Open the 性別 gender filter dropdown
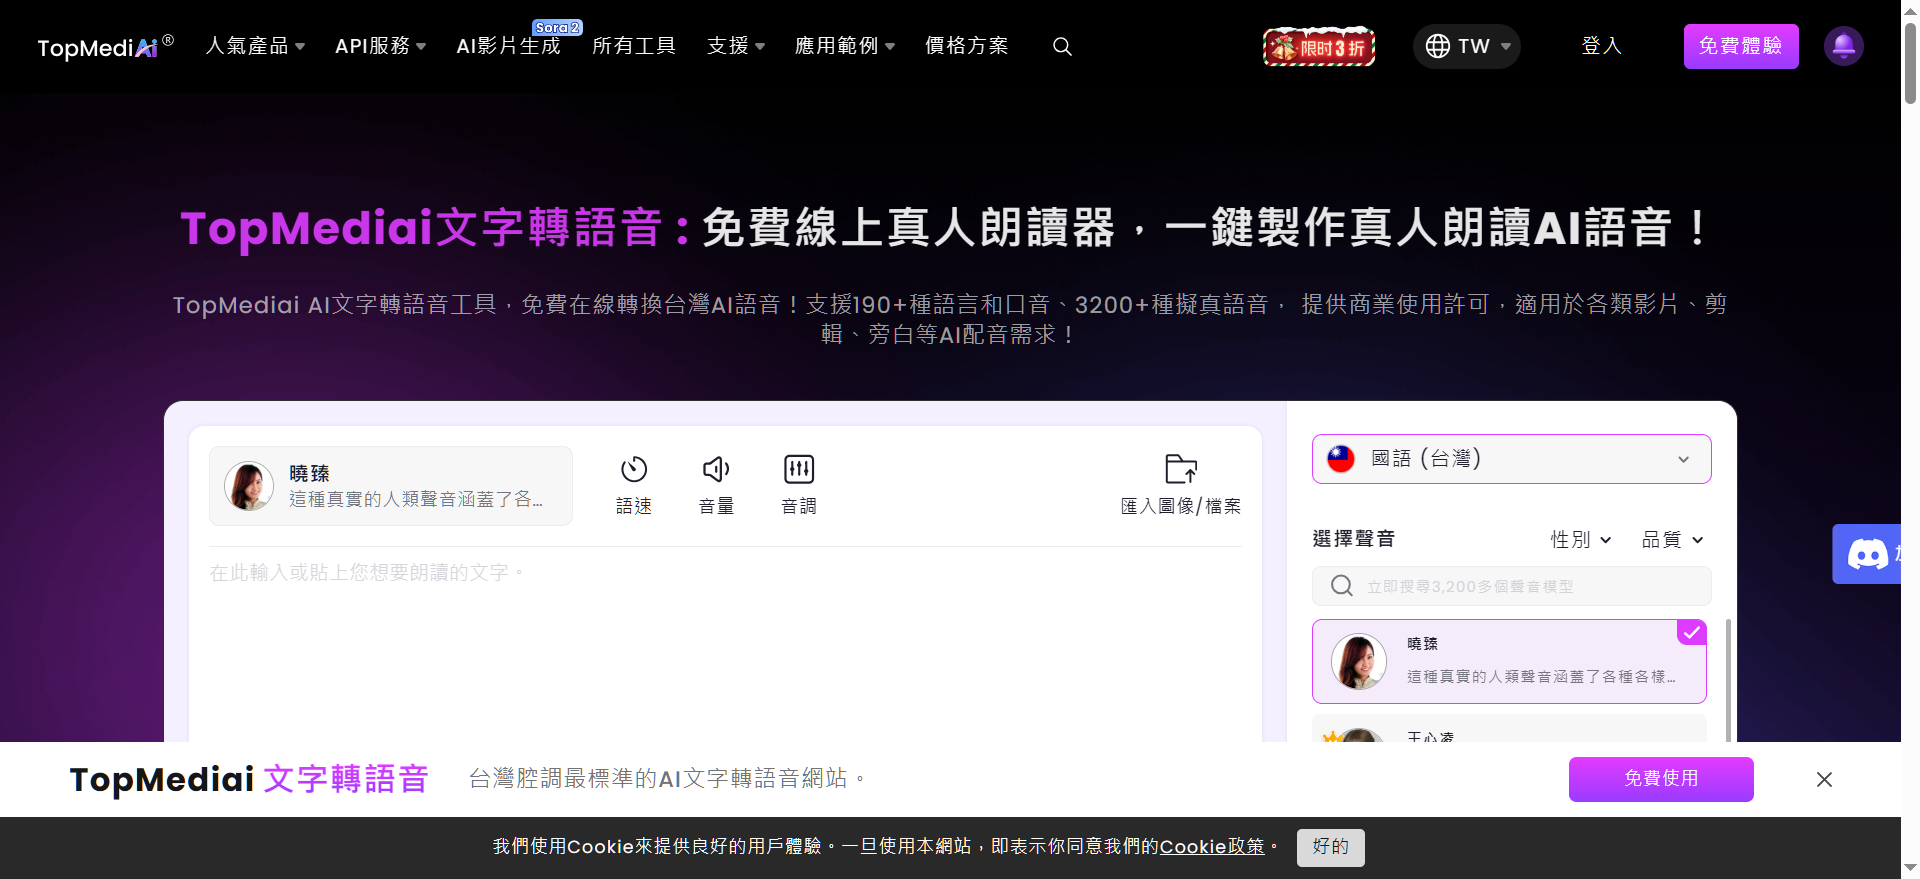The image size is (1920, 879). [1580, 540]
